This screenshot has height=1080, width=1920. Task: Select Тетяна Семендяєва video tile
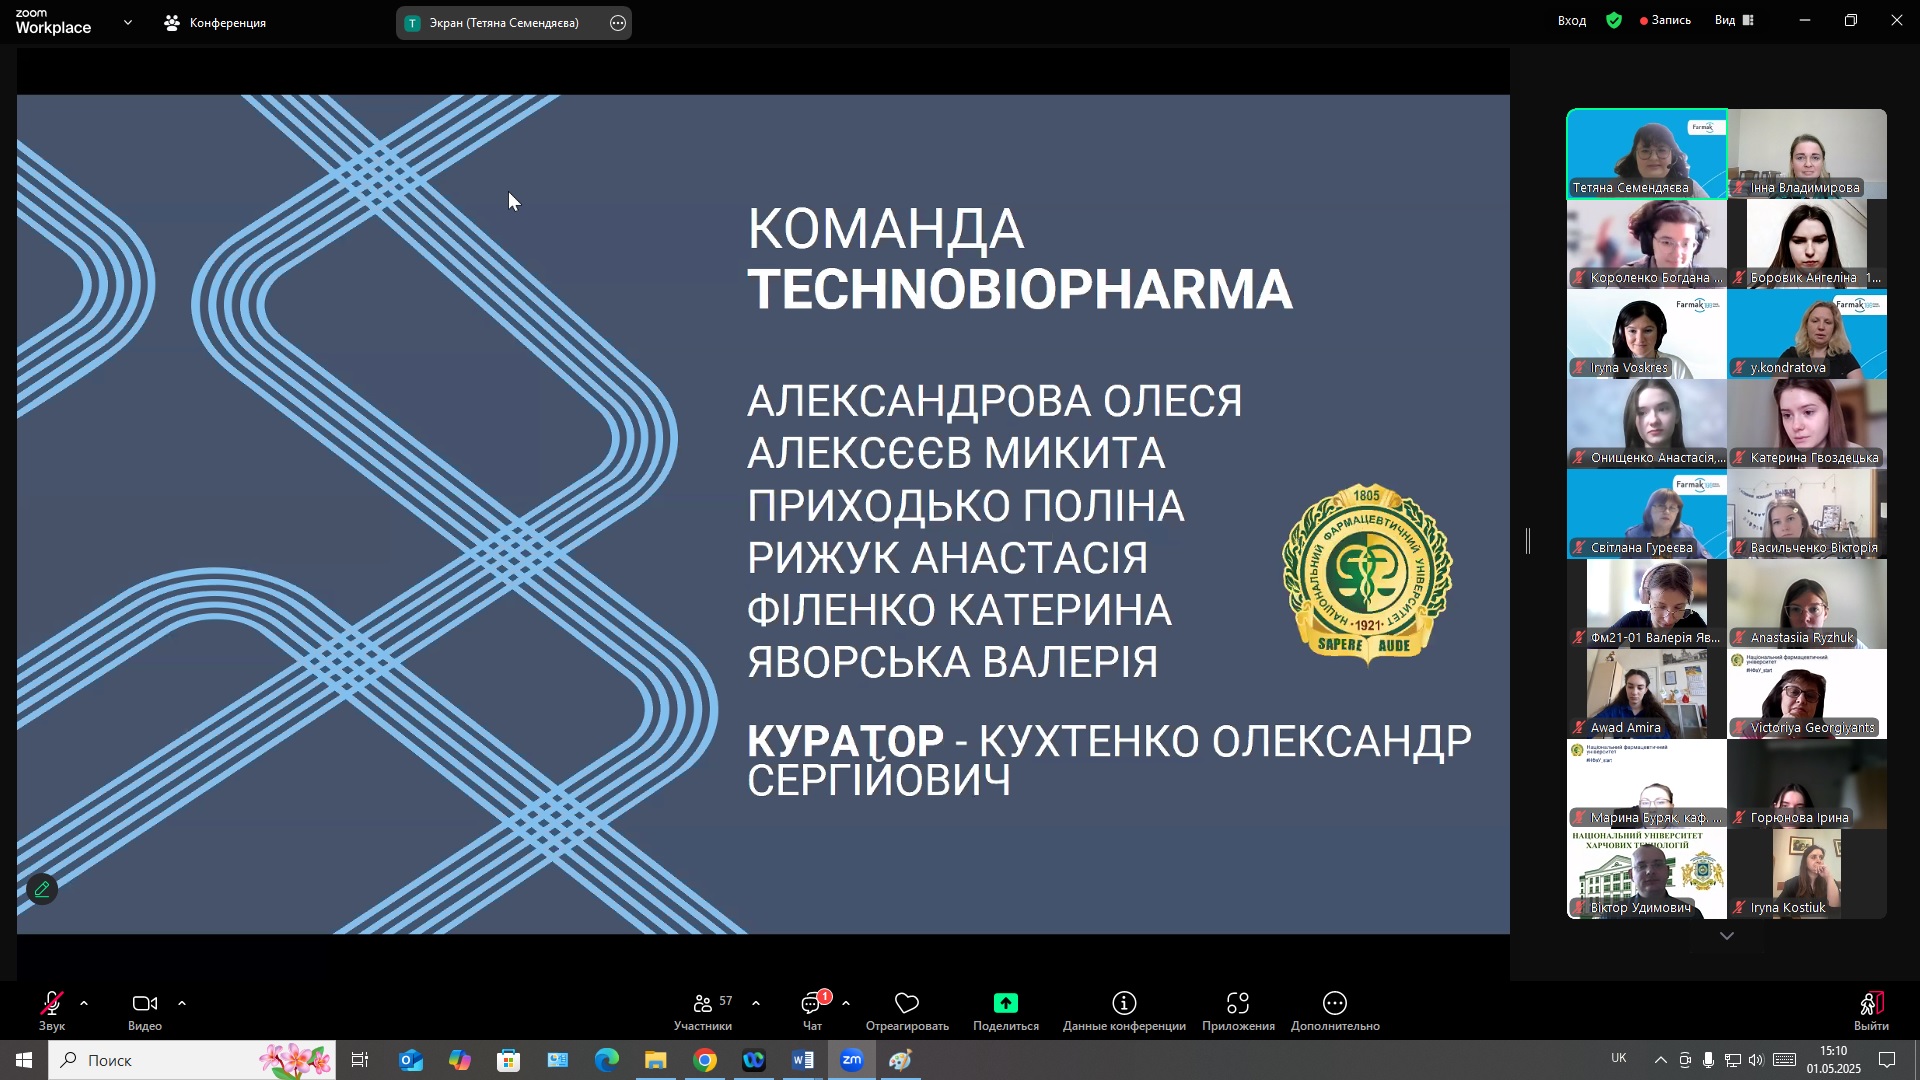[x=1647, y=154]
